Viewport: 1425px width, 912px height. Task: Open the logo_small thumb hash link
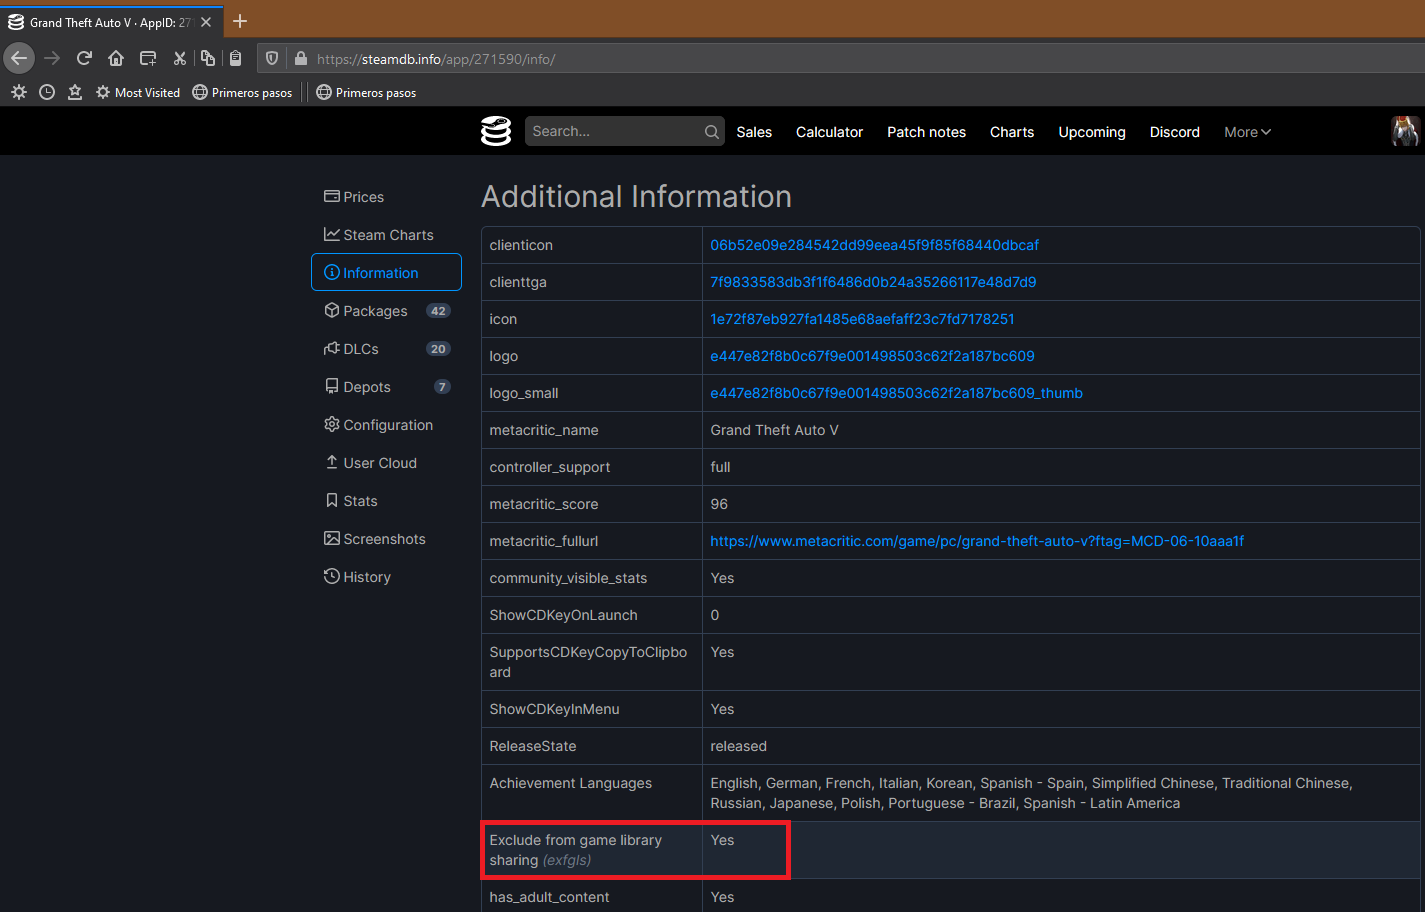[896, 393]
